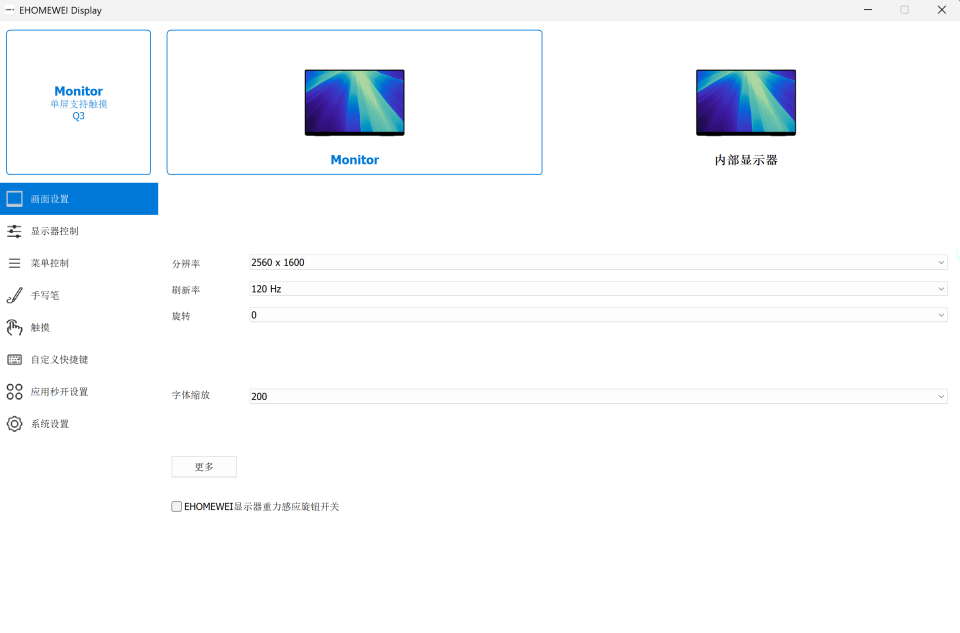The height and width of the screenshot is (633, 960).
Task: Click the 应用秒开设置 four-circles icon
Action: (14, 392)
